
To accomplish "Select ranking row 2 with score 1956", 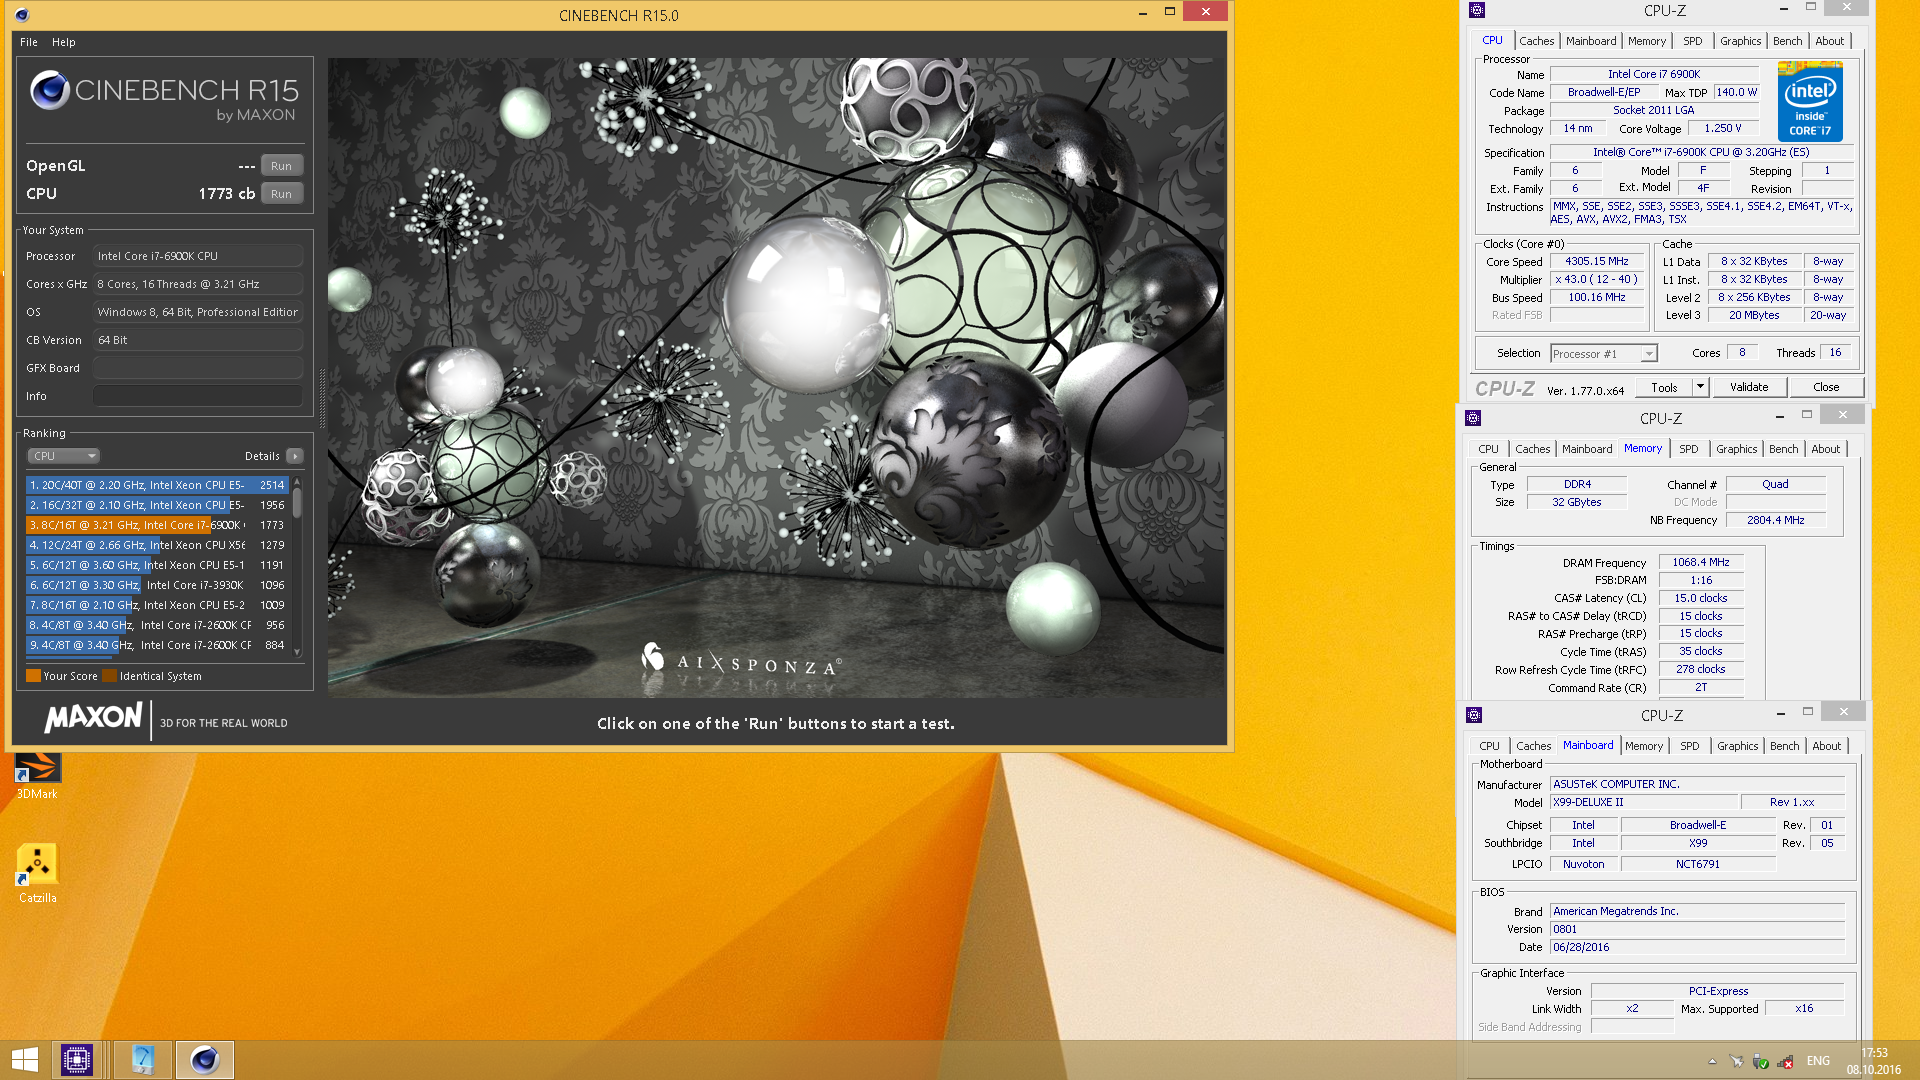I will (x=157, y=505).
